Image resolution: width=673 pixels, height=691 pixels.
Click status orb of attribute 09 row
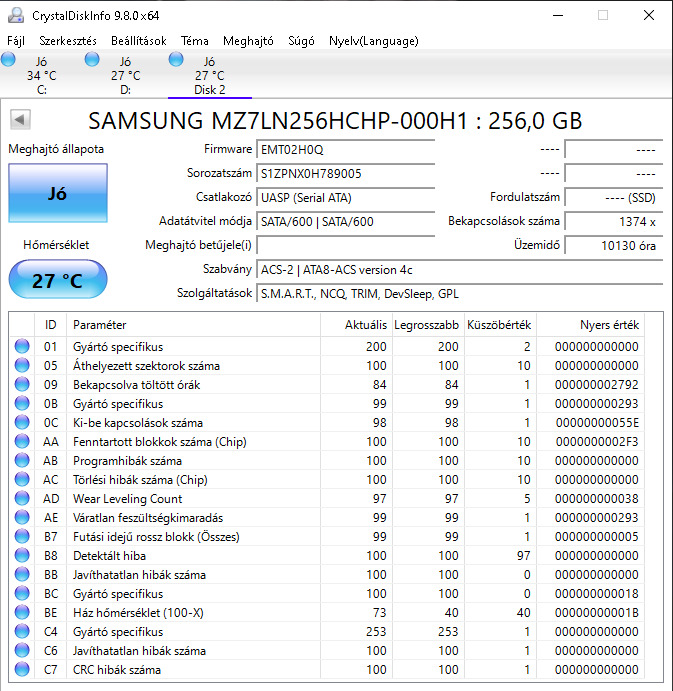22,384
